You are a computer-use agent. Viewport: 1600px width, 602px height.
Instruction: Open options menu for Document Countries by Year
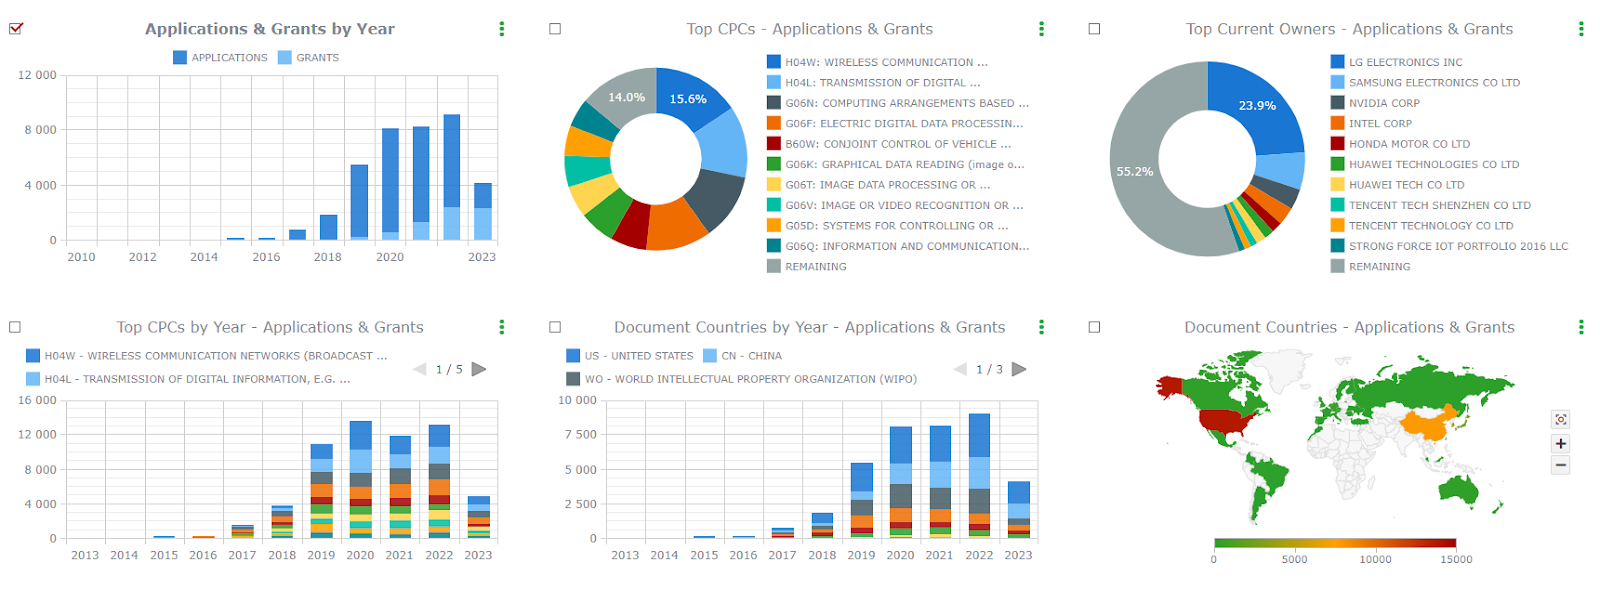click(x=1041, y=327)
